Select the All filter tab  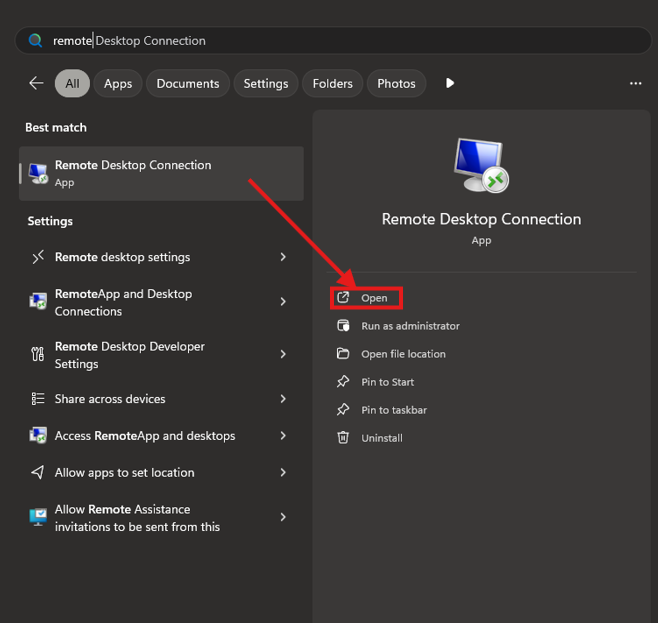click(72, 83)
